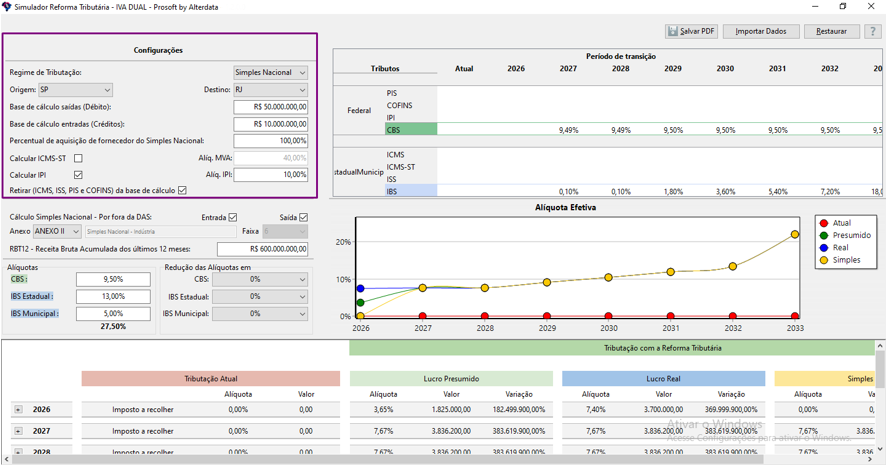Uncheck the Calcular IPI checkbox
886x466 pixels.
tap(78, 175)
